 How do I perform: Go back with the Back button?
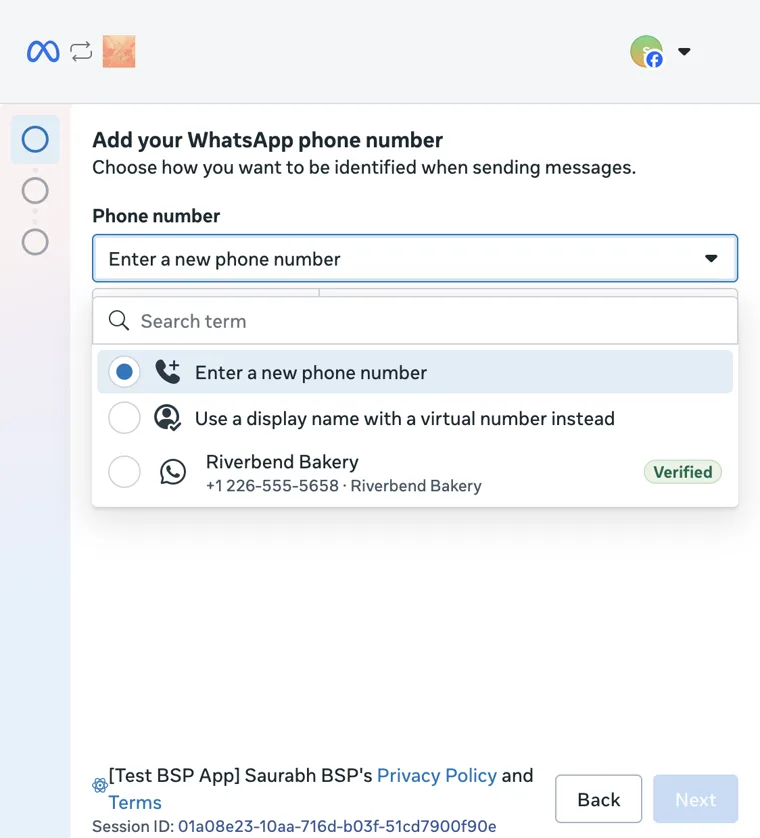tap(599, 799)
